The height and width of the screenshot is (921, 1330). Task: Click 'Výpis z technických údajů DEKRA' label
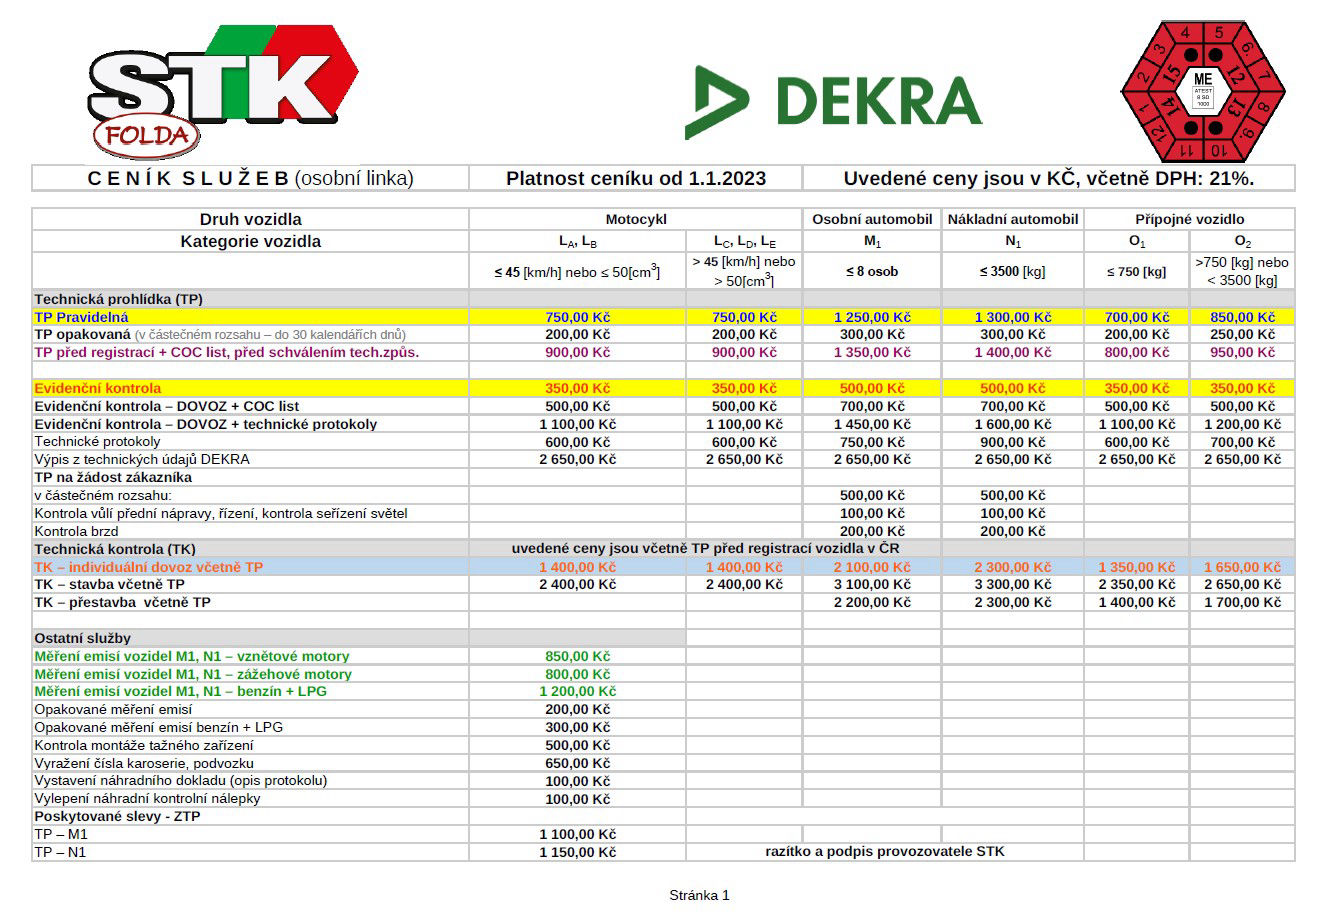pyautogui.click(x=142, y=460)
